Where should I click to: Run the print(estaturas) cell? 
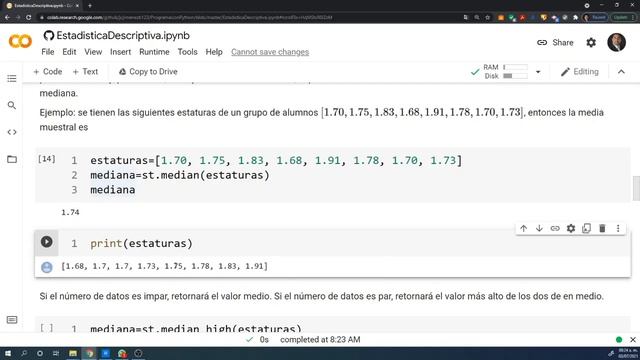click(x=47, y=242)
